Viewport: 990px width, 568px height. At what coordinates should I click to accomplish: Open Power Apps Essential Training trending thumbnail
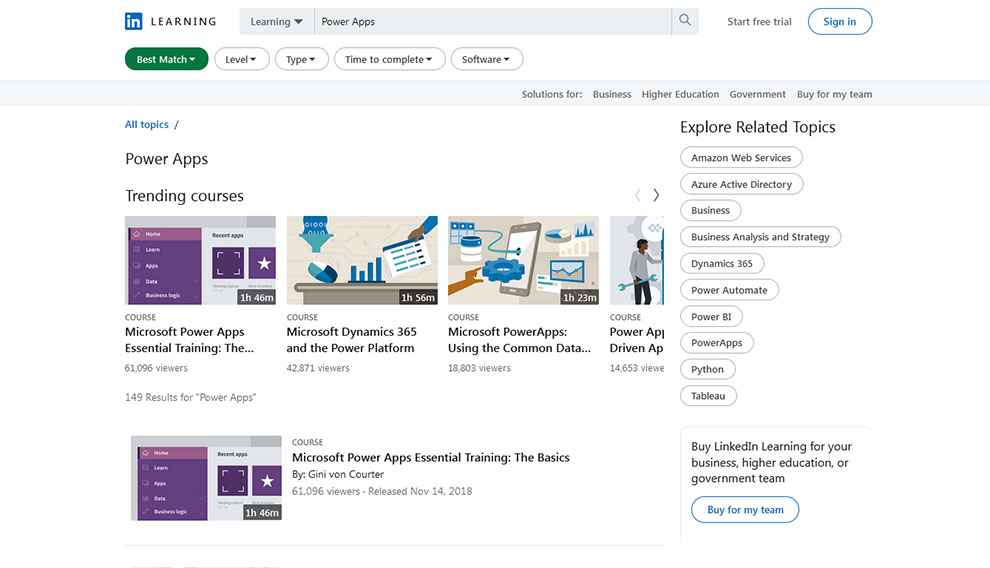tap(200, 260)
